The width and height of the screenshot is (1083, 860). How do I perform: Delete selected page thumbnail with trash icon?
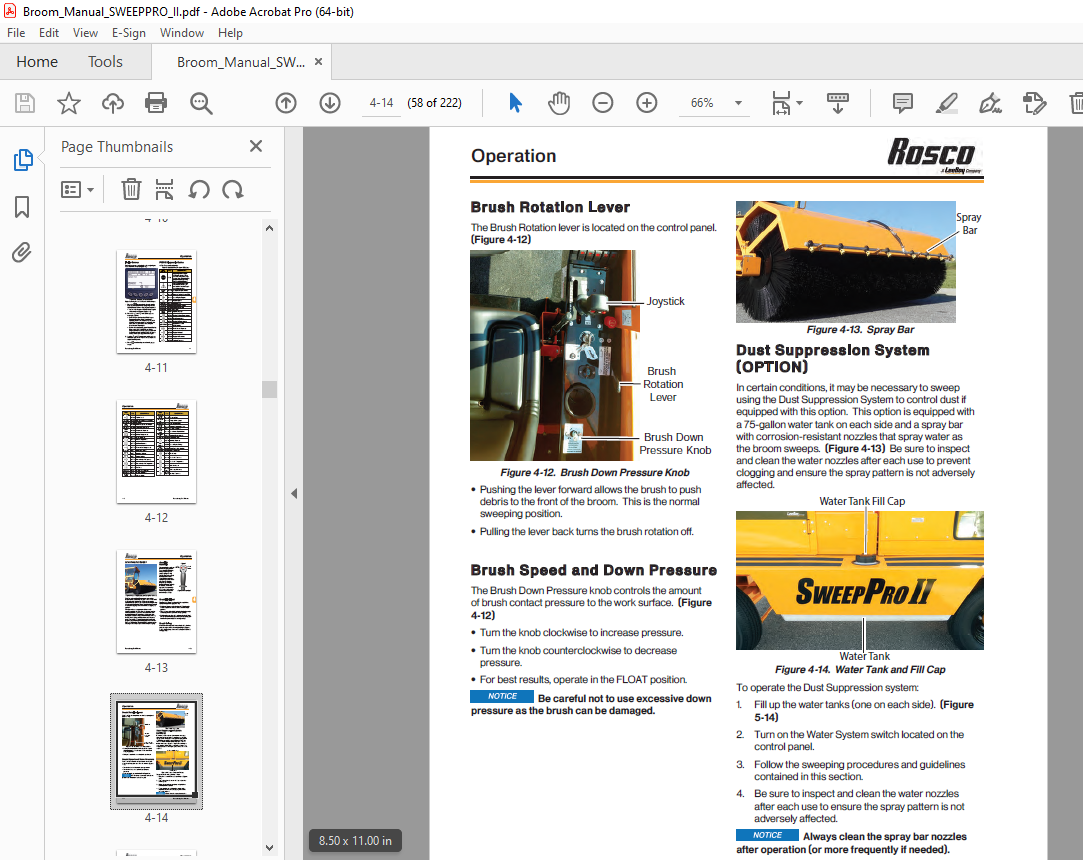tap(131, 189)
